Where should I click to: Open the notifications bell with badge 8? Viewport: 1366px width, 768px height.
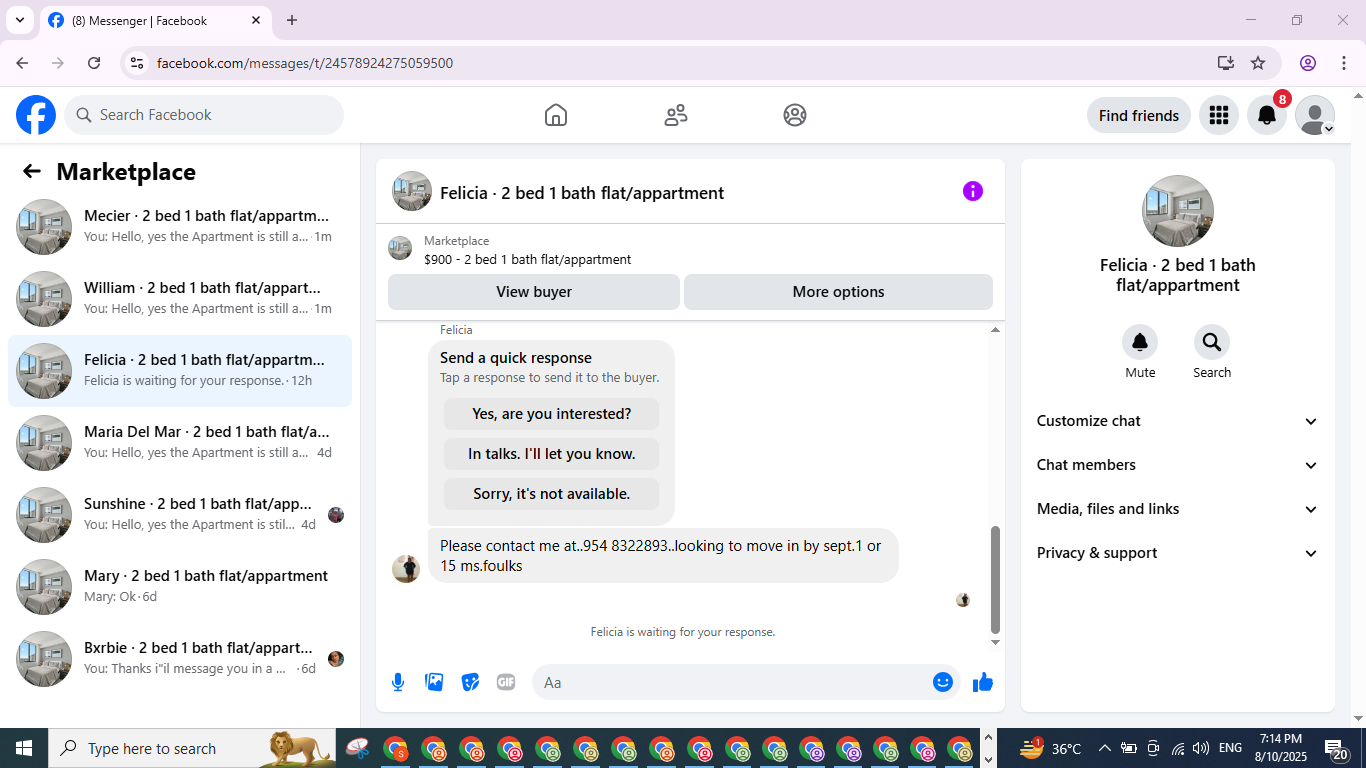pos(1267,115)
